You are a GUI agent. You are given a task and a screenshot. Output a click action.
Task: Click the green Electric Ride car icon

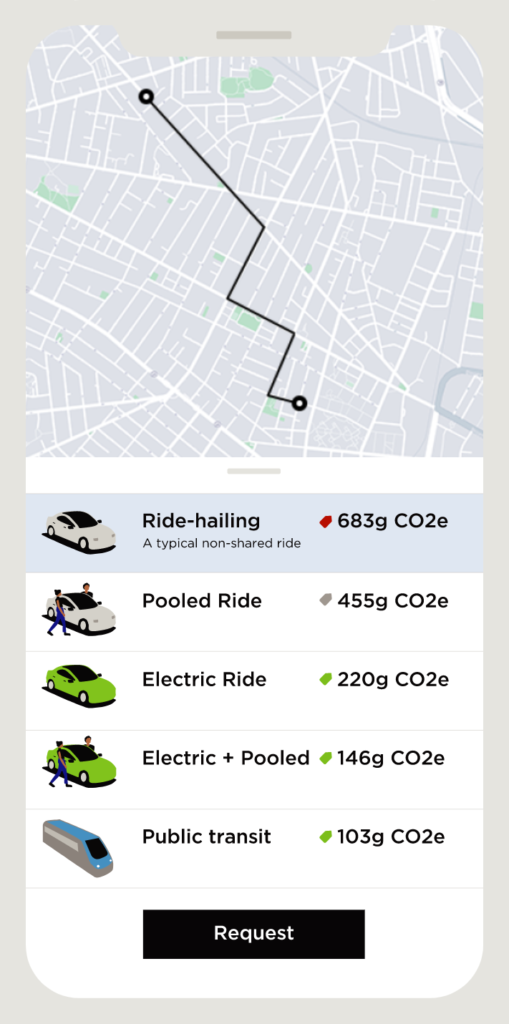(80, 686)
